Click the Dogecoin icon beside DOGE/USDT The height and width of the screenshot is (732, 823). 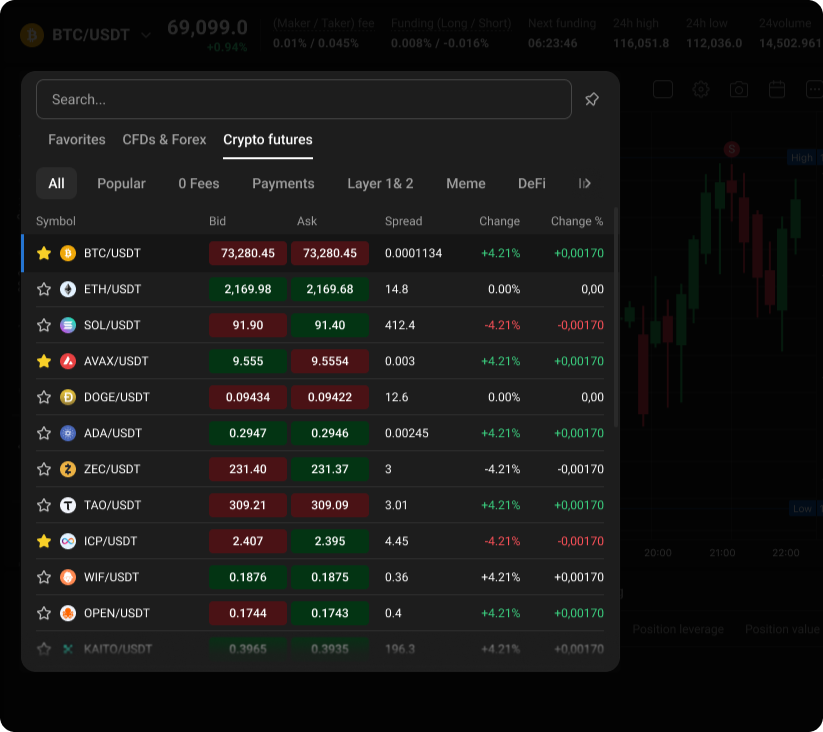pos(67,397)
